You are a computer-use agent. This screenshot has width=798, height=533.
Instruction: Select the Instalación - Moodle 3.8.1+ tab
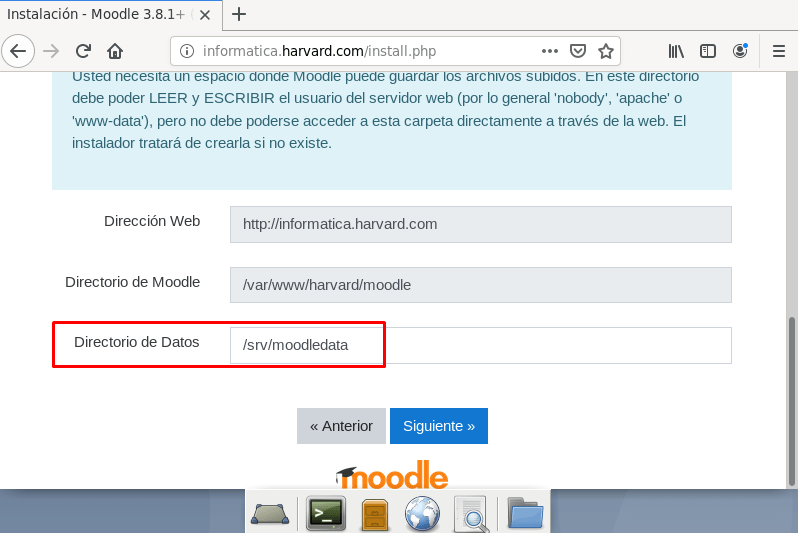pyautogui.click(x=95, y=14)
